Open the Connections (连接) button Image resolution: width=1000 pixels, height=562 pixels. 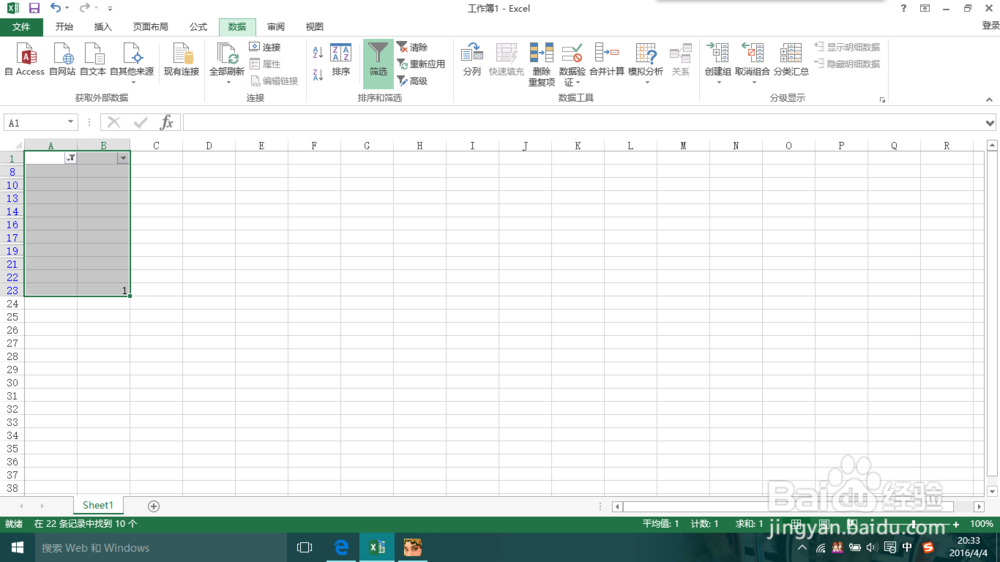pos(265,47)
